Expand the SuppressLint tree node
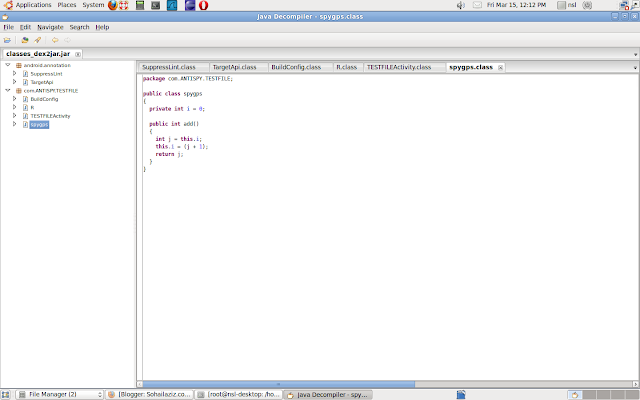The width and height of the screenshot is (640, 400). (15, 73)
